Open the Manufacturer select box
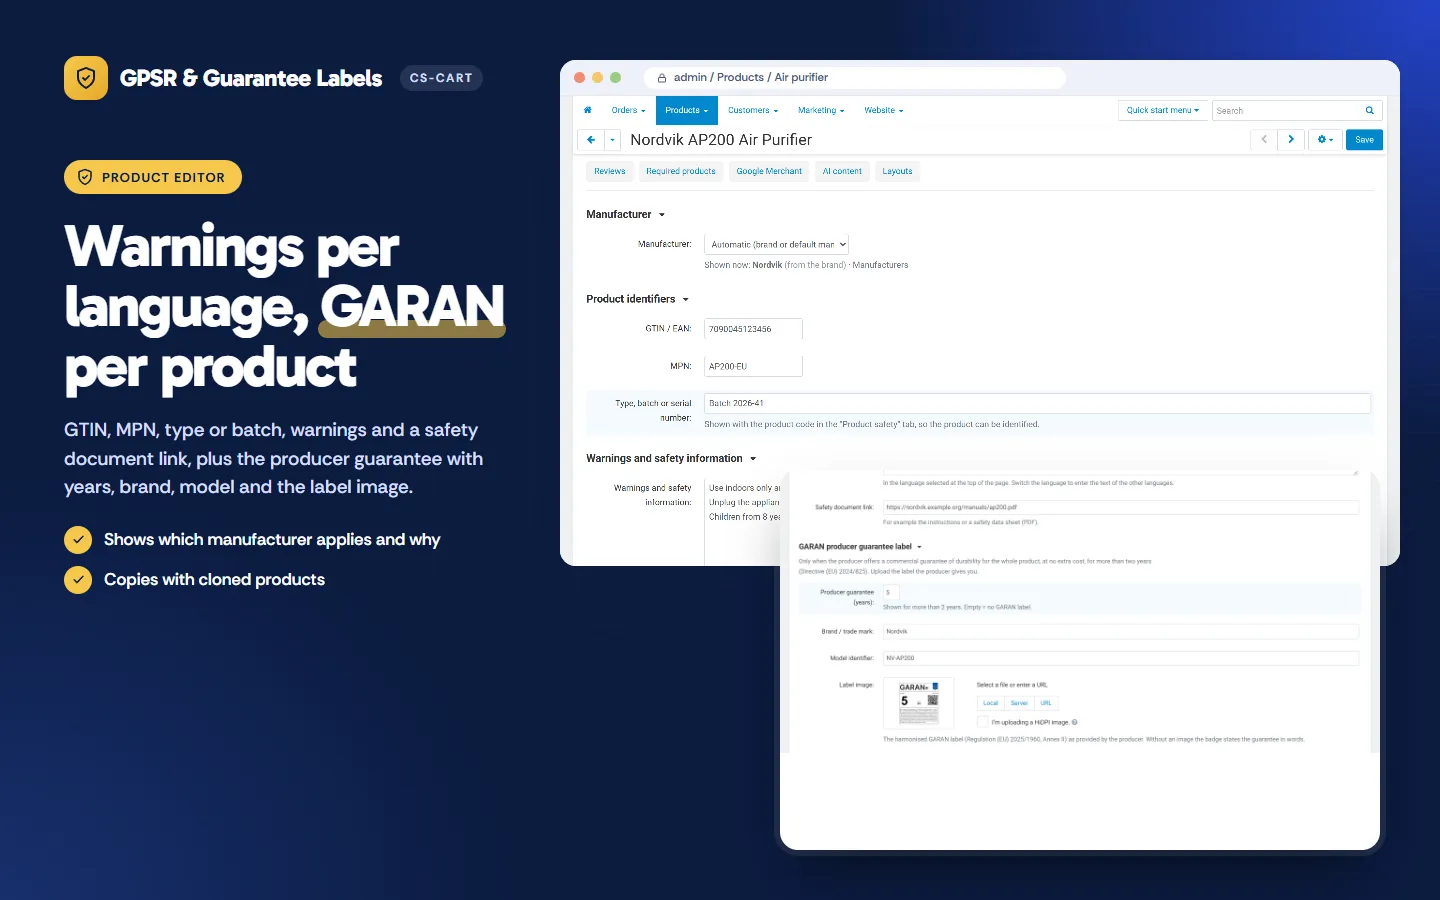Screen dimensions: 1440x900 777,244
